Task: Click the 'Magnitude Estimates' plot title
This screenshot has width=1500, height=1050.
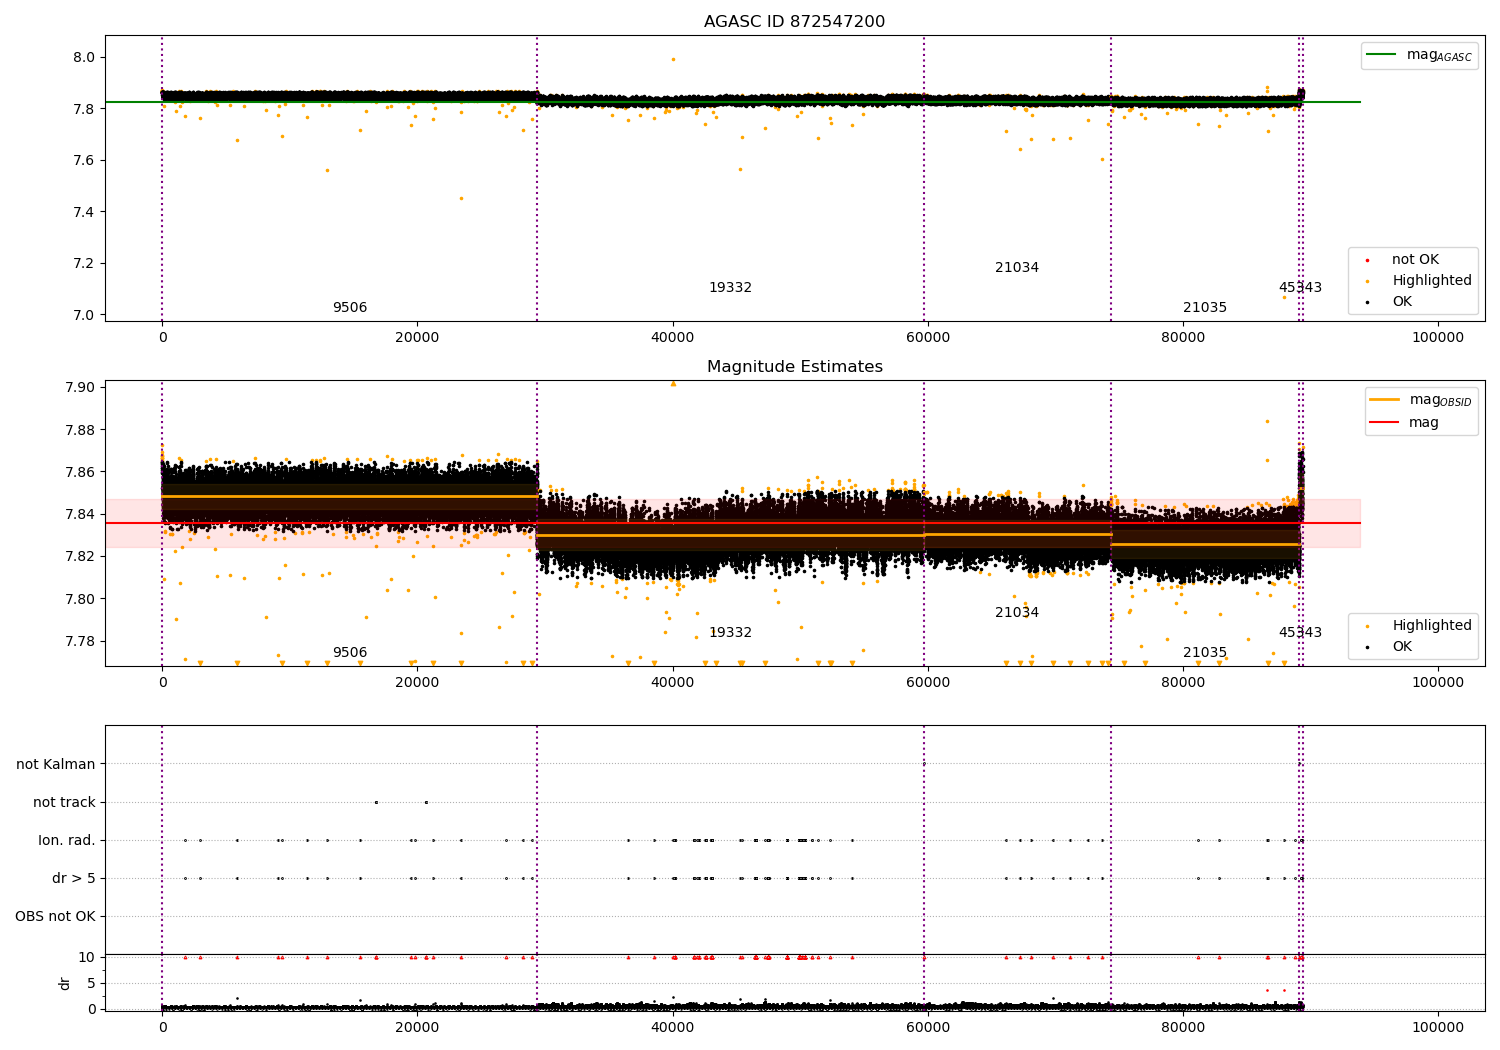Action: click(x=794, y=367)
